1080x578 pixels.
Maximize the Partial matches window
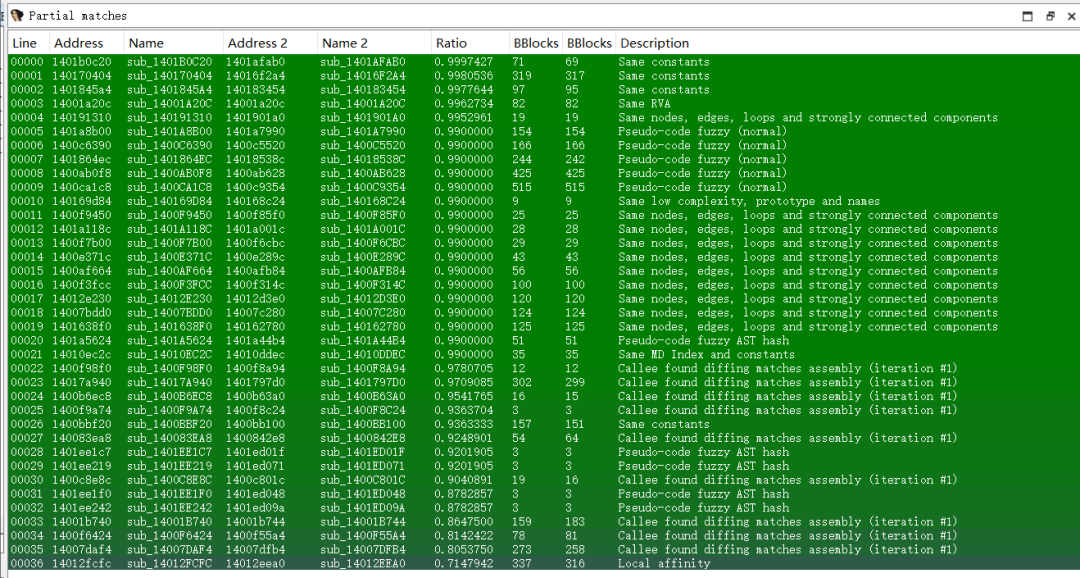[x=1028, y=16]
